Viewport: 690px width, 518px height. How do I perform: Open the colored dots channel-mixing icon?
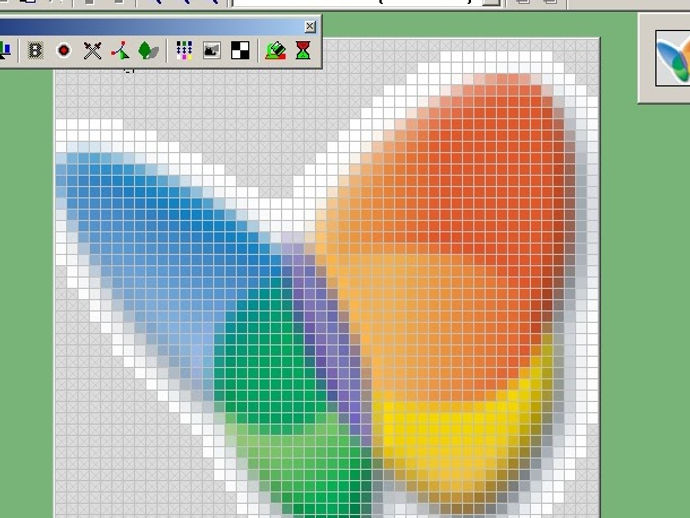pos(184,50)
